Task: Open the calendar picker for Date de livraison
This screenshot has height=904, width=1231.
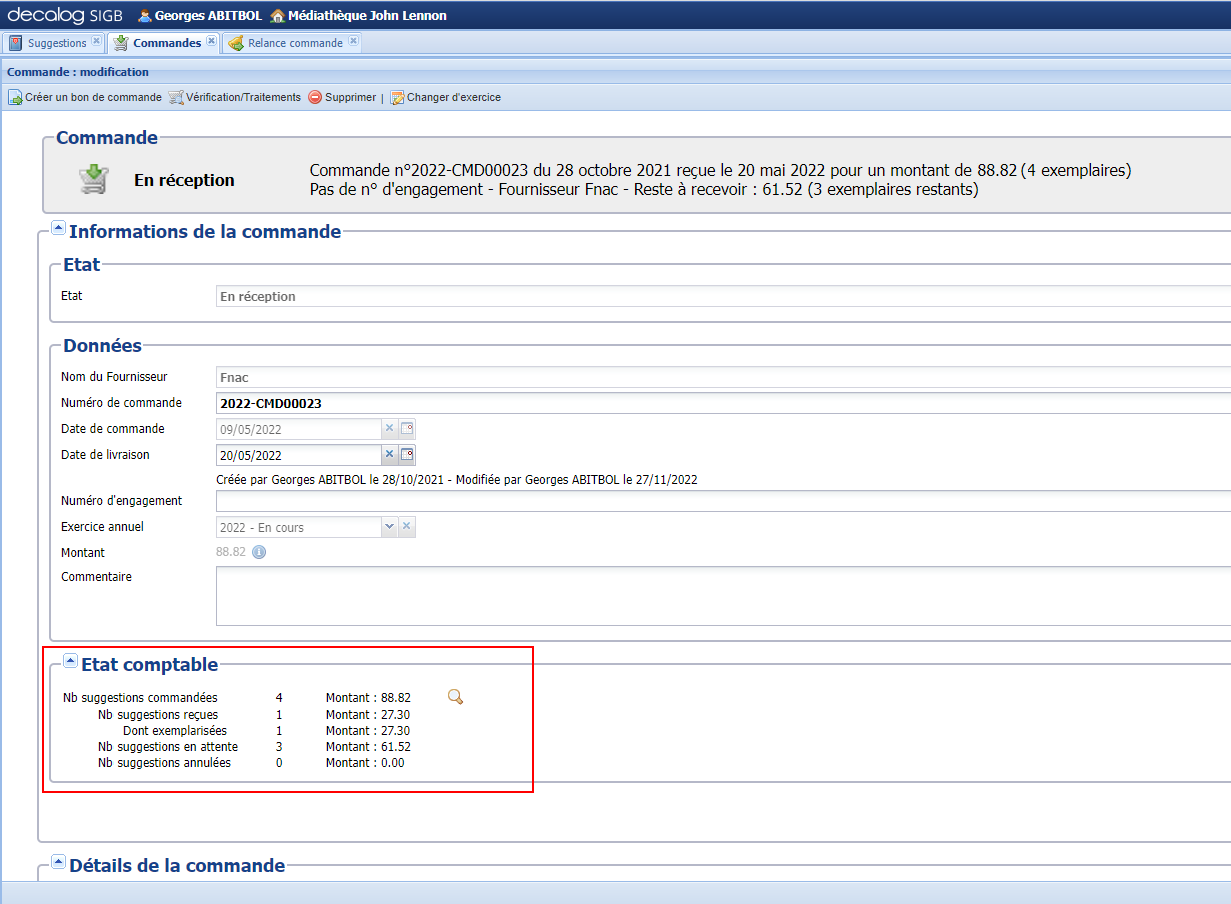Action: [x=405, y=454]
